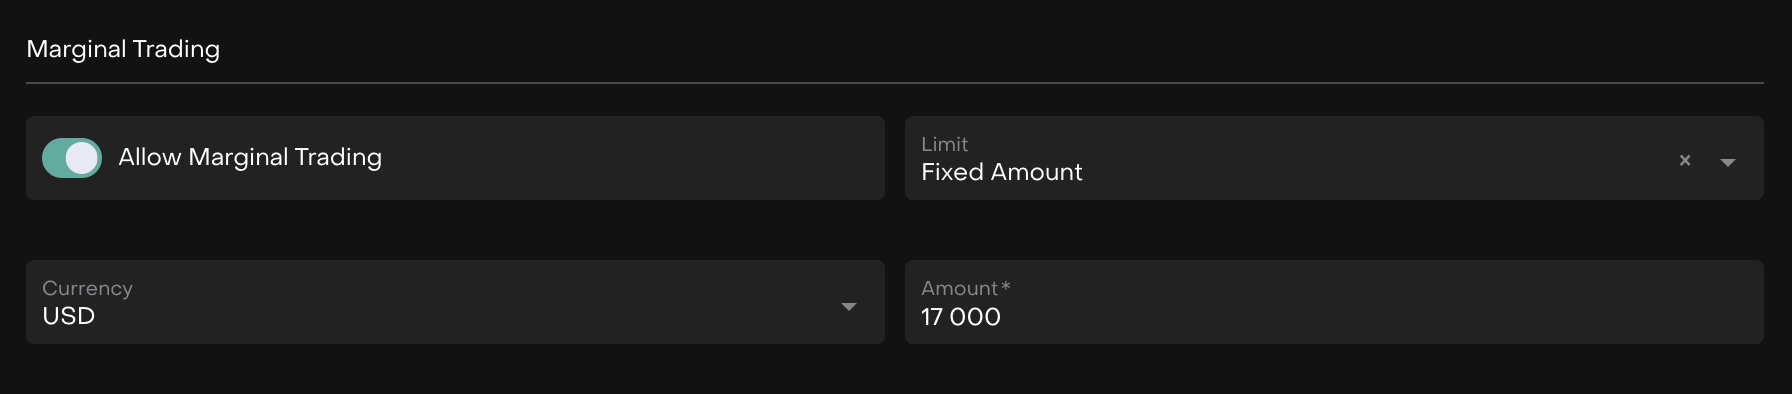Viewport: 1792px width, 394px height.
Task: Click the white knob of the trading toggle
Action: coord(82,158)
